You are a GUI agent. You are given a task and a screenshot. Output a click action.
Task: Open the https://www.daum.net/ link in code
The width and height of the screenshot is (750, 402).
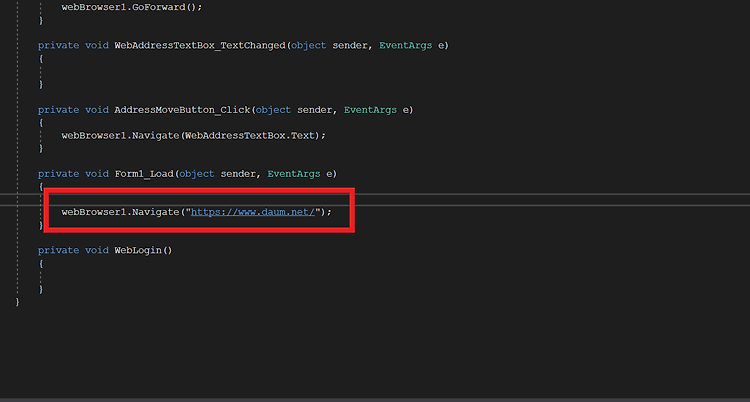(253, 212)
